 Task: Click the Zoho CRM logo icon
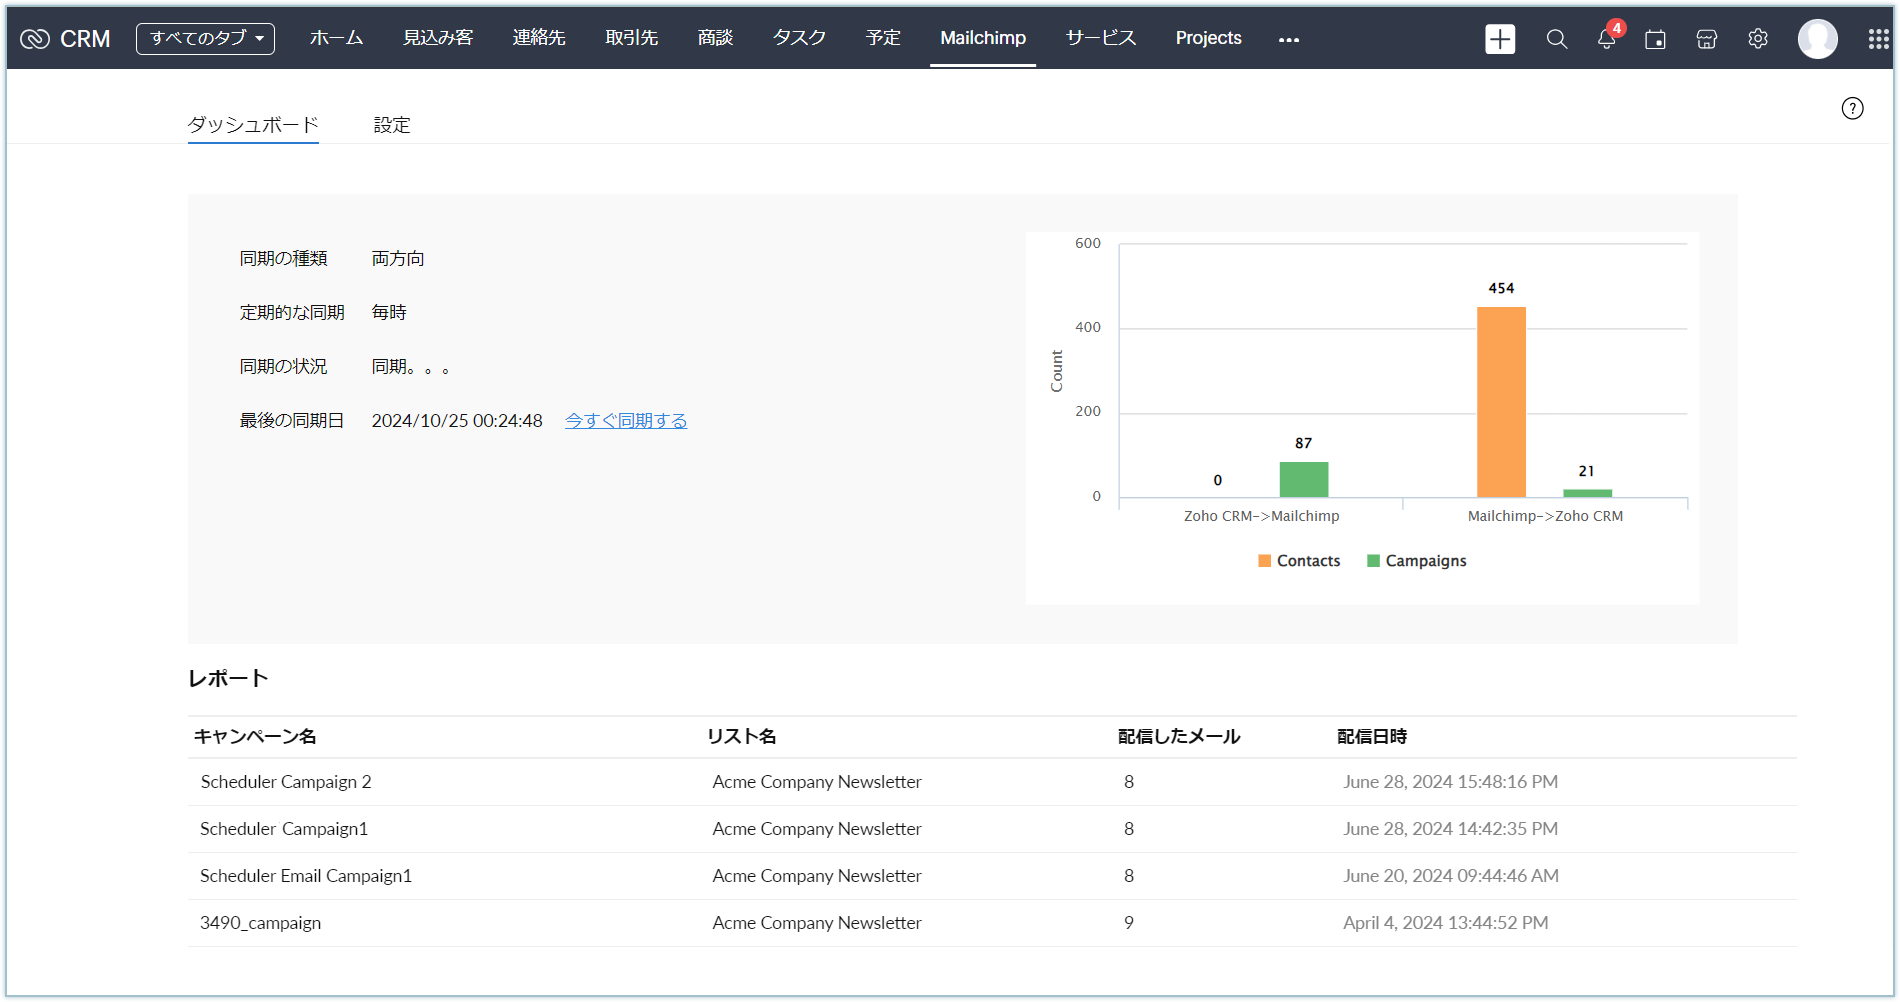click(x=35, y=39)
